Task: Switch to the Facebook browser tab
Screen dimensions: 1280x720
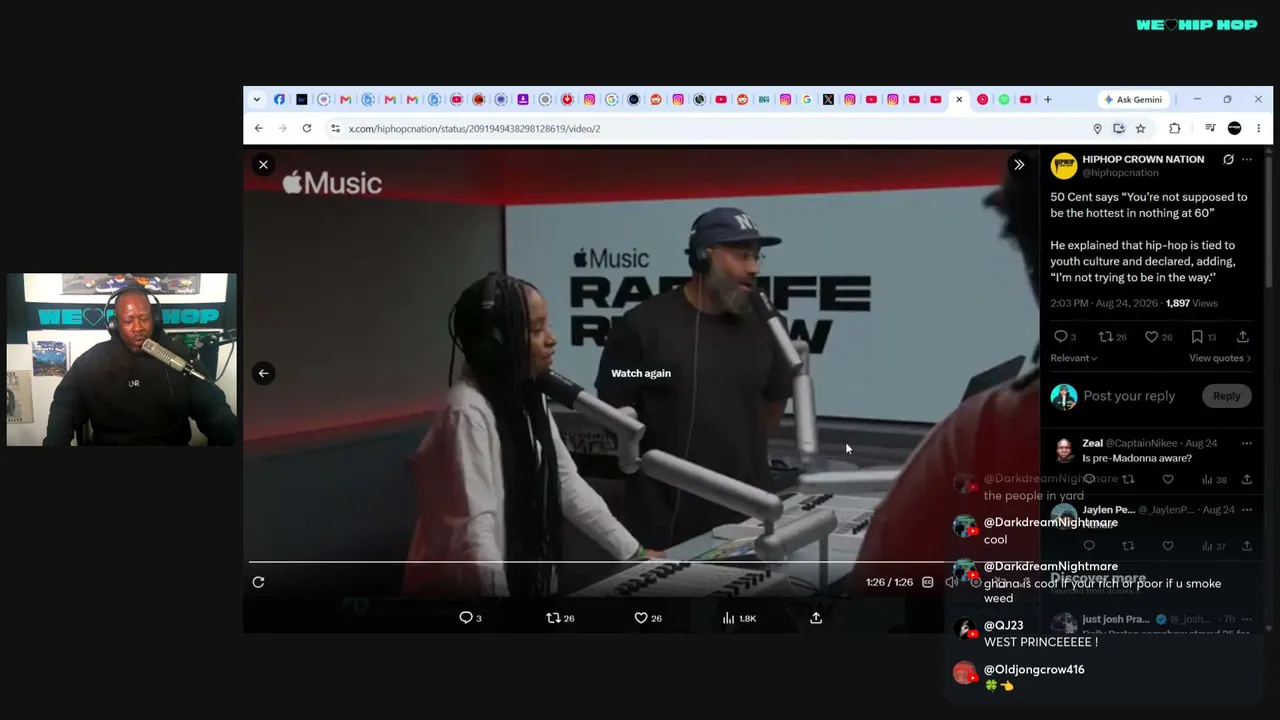Action: pyautogui.click(x=279, y=100)
